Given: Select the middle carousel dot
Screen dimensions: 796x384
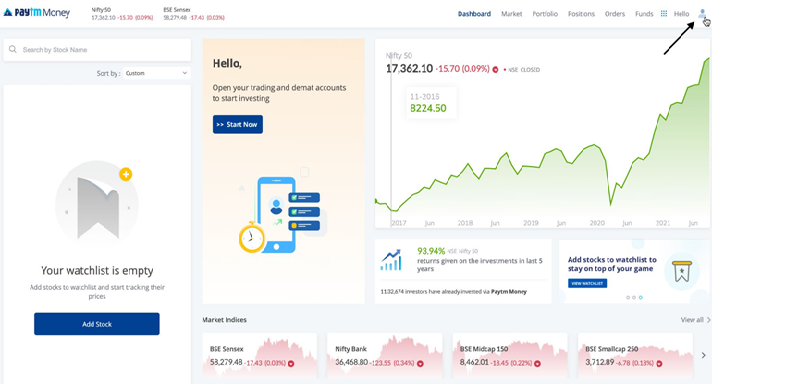Looking at the screenshot, I should [x=634, y=298].
